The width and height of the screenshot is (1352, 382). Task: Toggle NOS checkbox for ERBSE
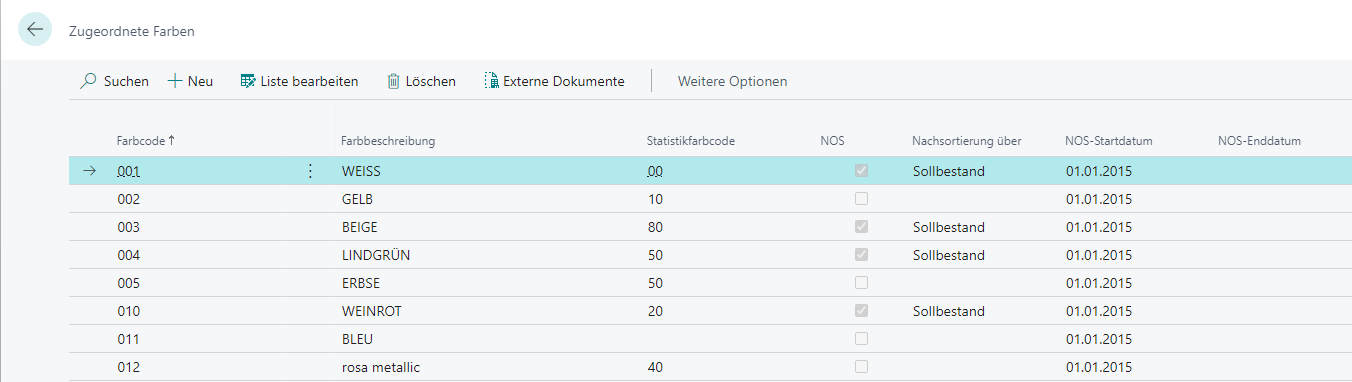coord(861,283)
